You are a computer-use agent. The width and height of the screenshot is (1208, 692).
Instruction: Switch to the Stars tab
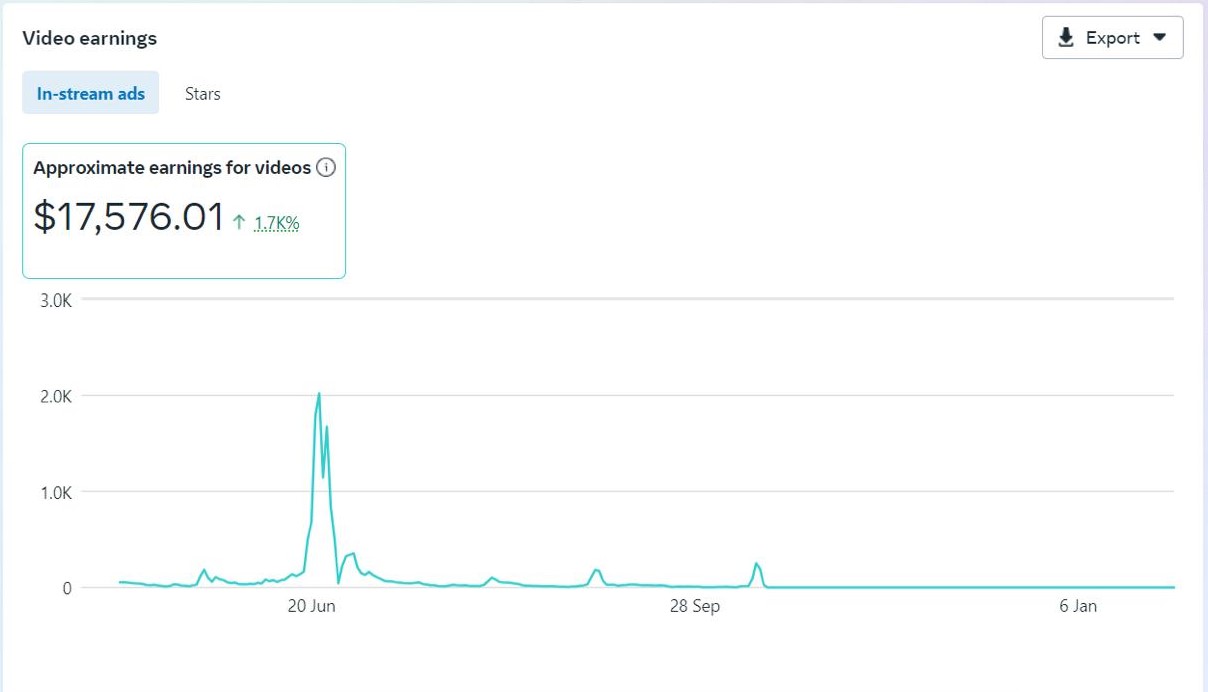[202, 94]
